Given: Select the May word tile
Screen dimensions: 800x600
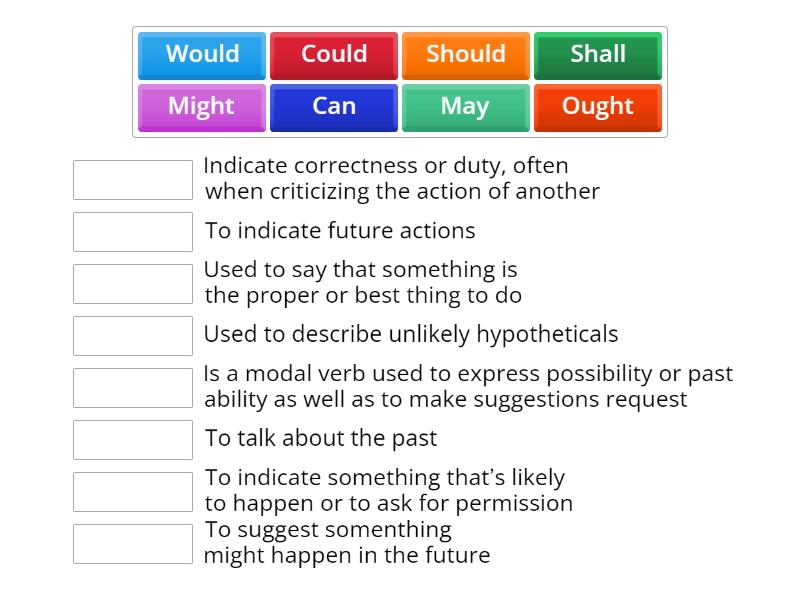Looking at the screenshot, I should (x=465, y=107).
